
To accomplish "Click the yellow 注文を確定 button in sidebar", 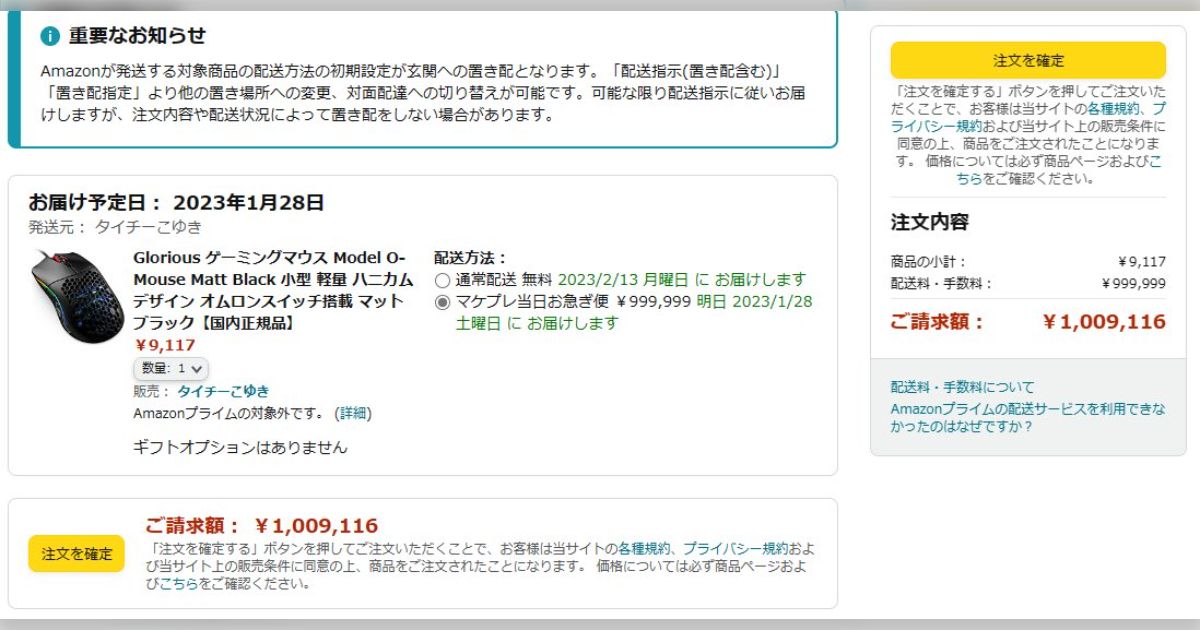I will coord(1028,60).
